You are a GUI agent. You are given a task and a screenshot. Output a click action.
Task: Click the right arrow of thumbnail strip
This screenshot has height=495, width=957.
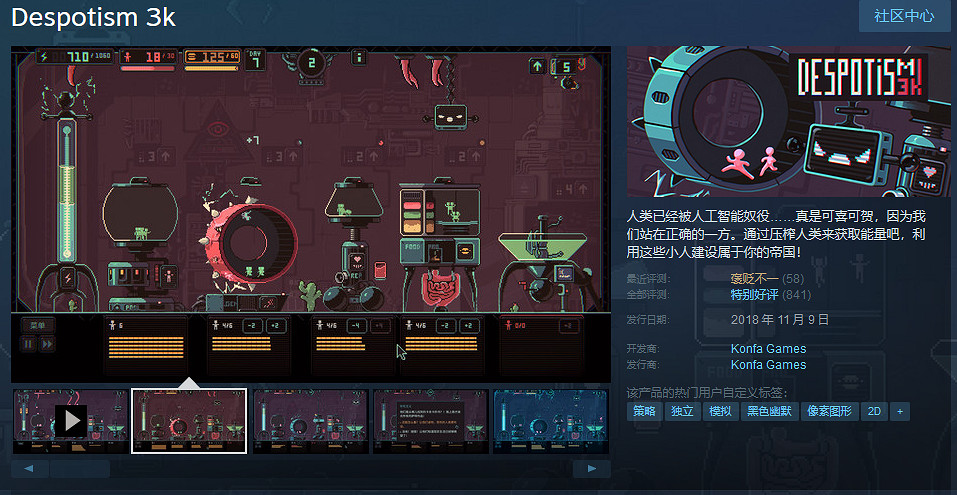point(591,469)
